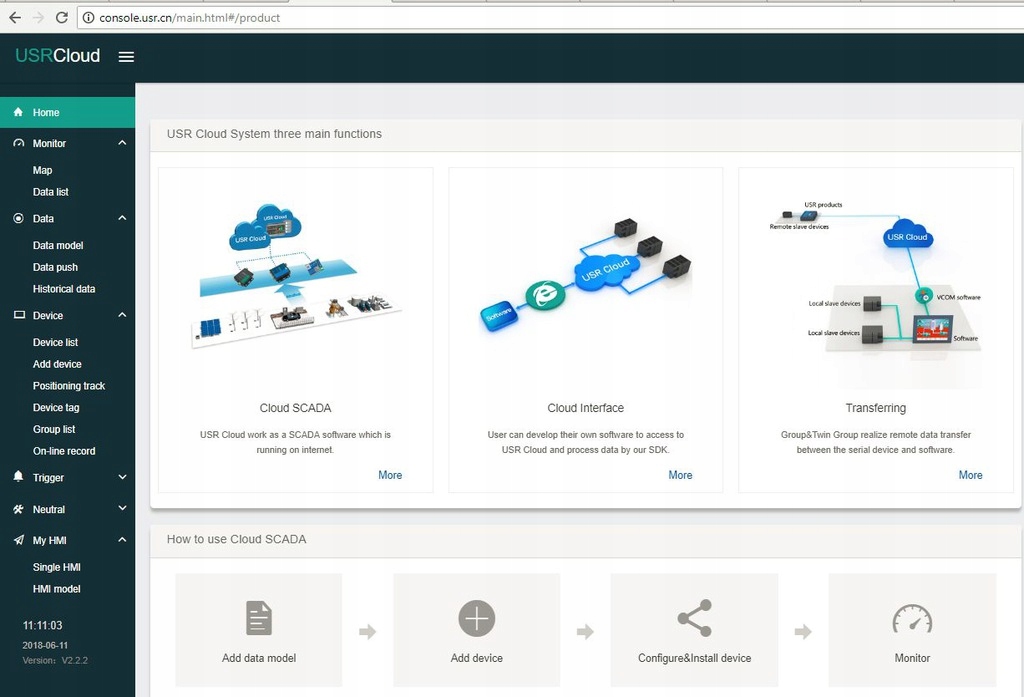Expand the Trigger section chevron
This screenshot has height=697, width=1024.
point(122,478)
